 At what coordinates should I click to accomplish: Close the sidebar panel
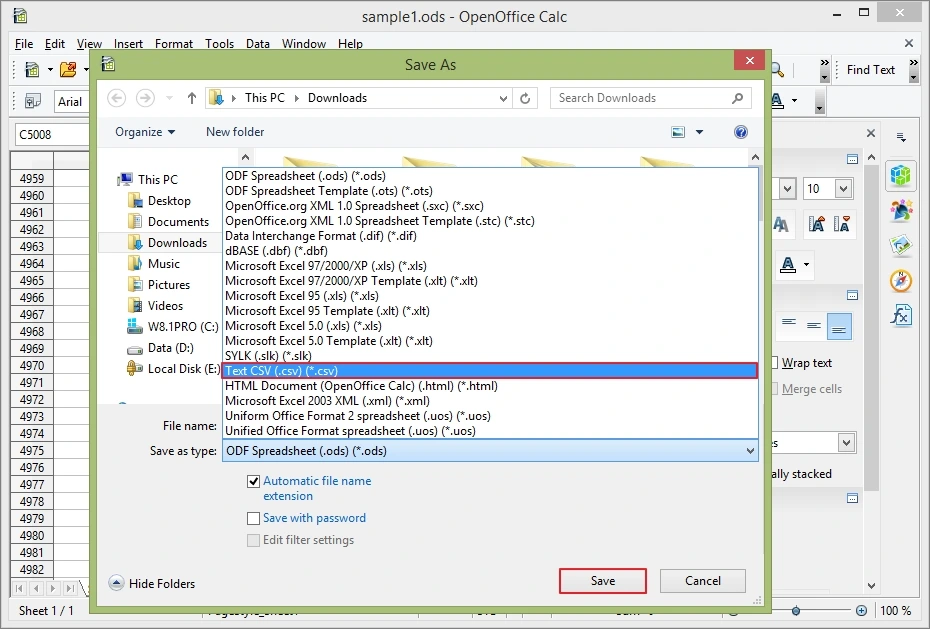pos(871,133)
